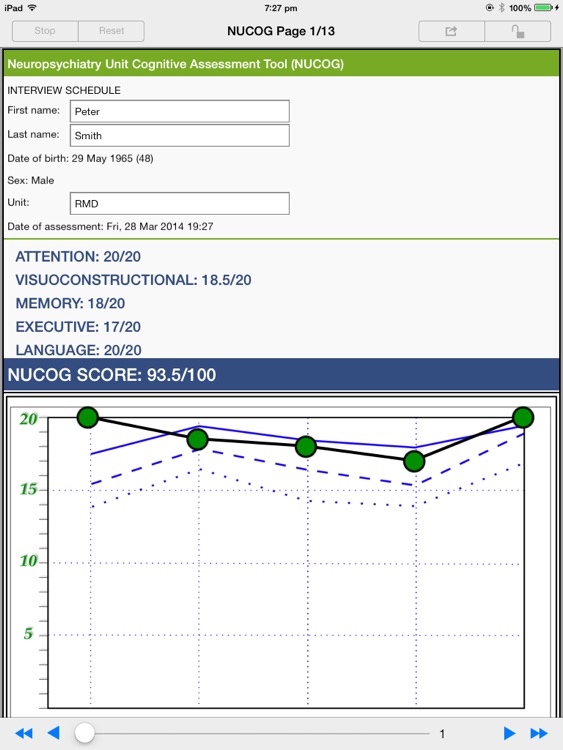Tap the battery icon in status bar
This screenshot has height=750, width=563.
click(x=543, y=8)
